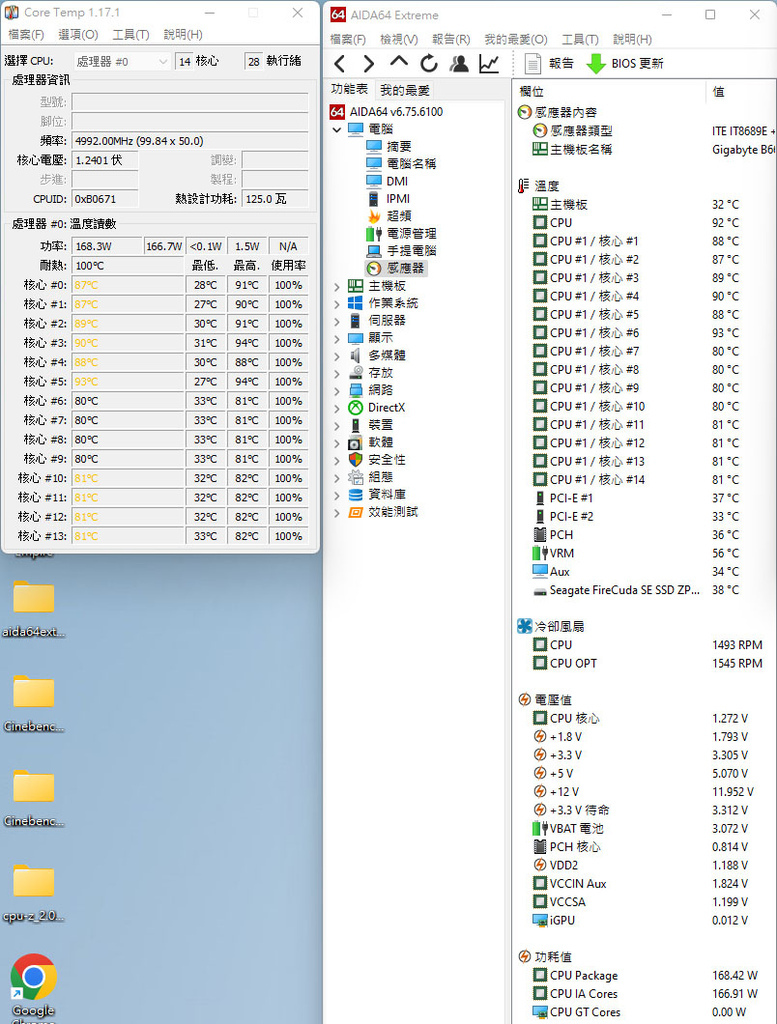Open Core Temp 工具(T) menu
The image size is (777, 1024).
(x=131, y=35)
